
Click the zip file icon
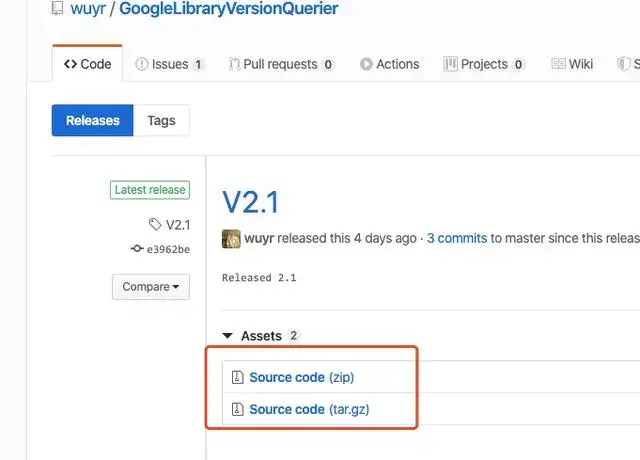click(238, 377)
